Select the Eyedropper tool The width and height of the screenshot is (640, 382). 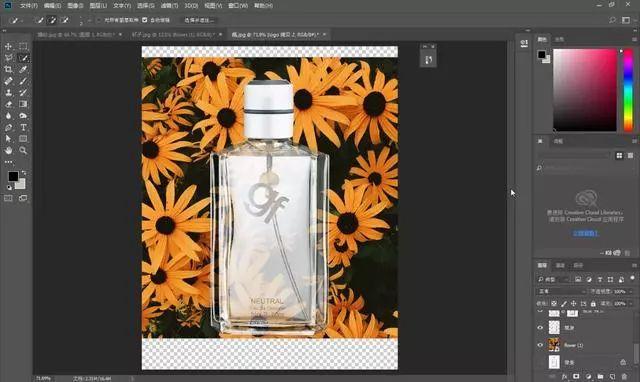point(23,69)
